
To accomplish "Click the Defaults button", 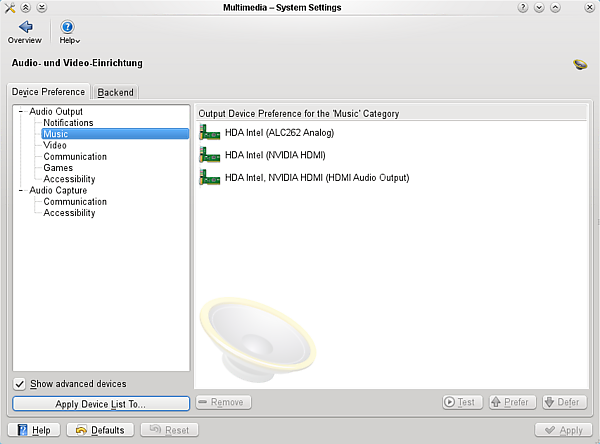I will click(100, 430).
